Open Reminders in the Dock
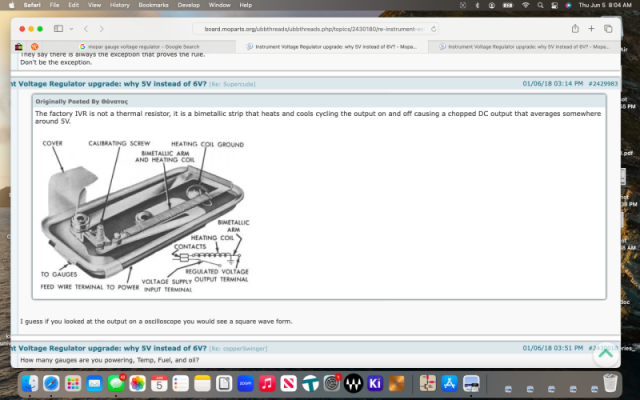 point(181,384)
